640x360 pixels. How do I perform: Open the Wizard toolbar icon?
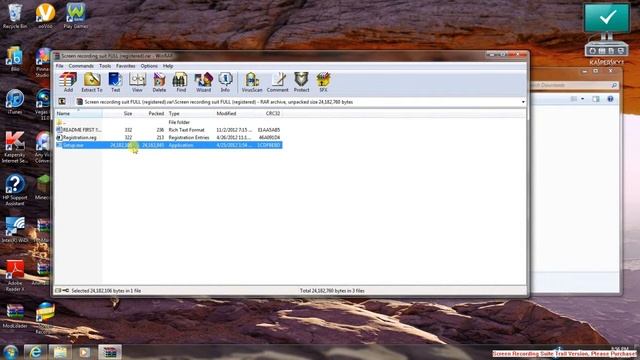tap(203, 82)
